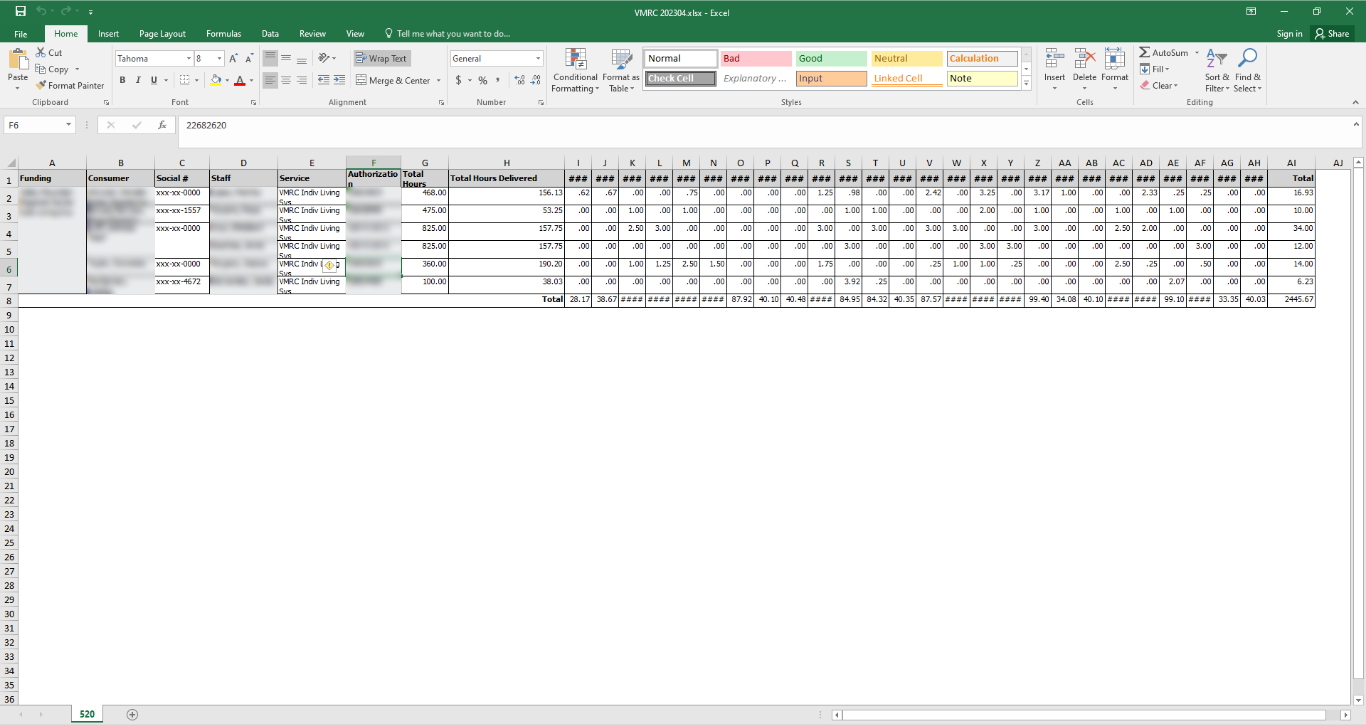Switch to the Formulas ribbon tab
1366x725 pixels.
coord(223,33)
